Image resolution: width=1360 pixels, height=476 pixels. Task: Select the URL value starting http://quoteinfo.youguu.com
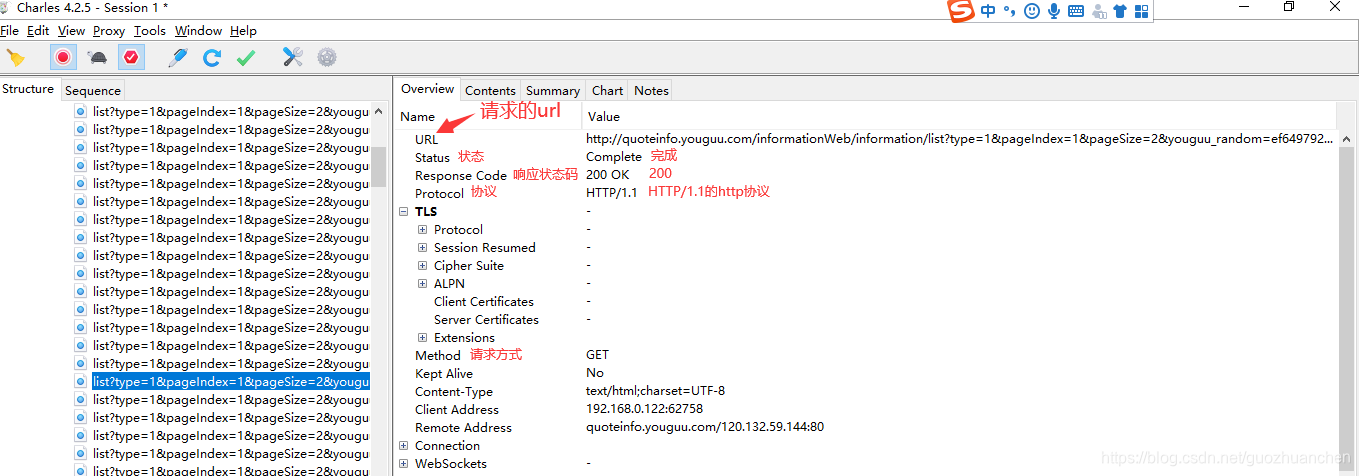[960, 139]
